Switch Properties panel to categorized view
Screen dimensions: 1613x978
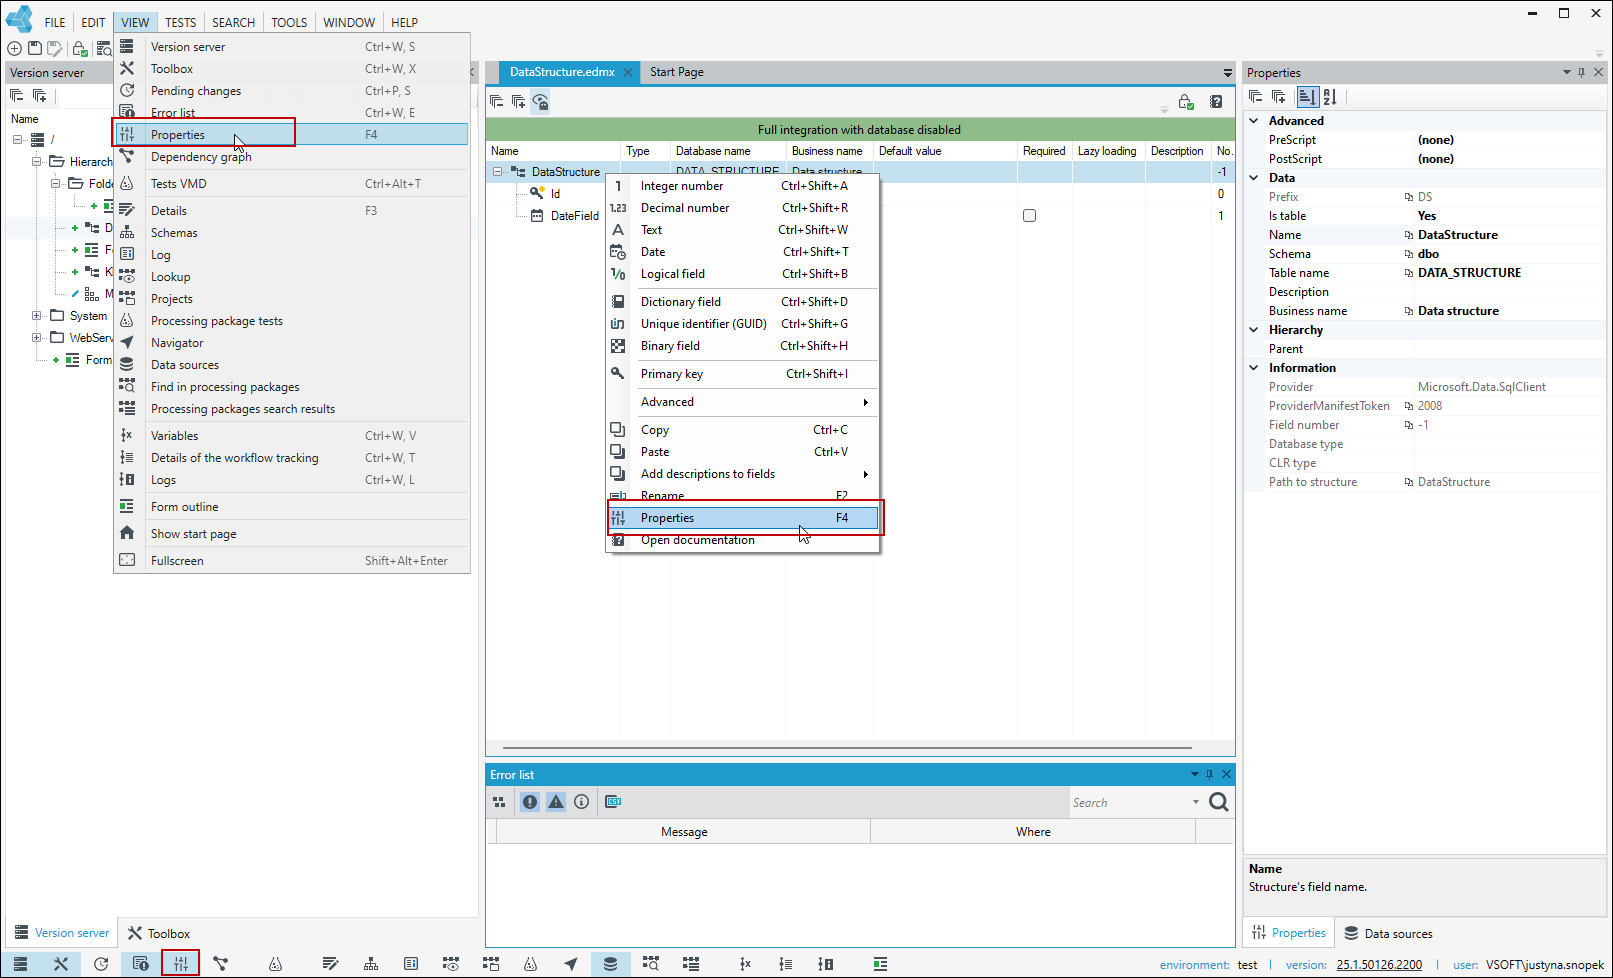tap(1307, 97)
